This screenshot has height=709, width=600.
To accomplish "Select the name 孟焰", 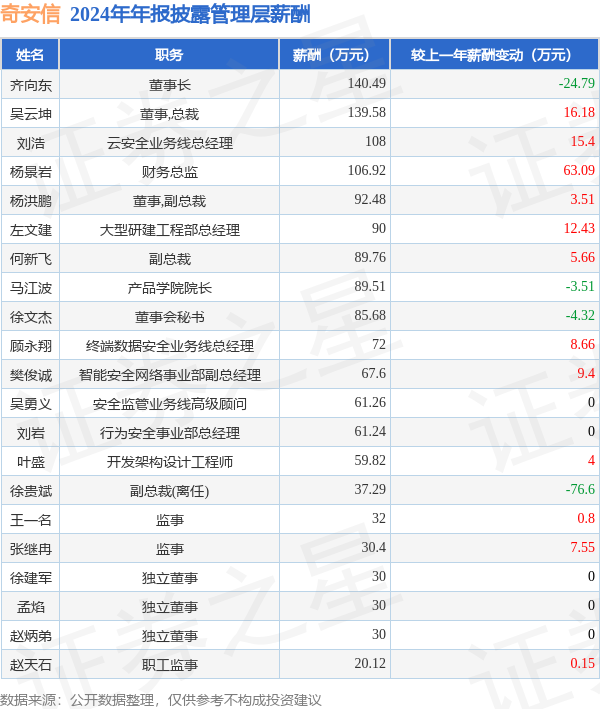I will [31, 606].
